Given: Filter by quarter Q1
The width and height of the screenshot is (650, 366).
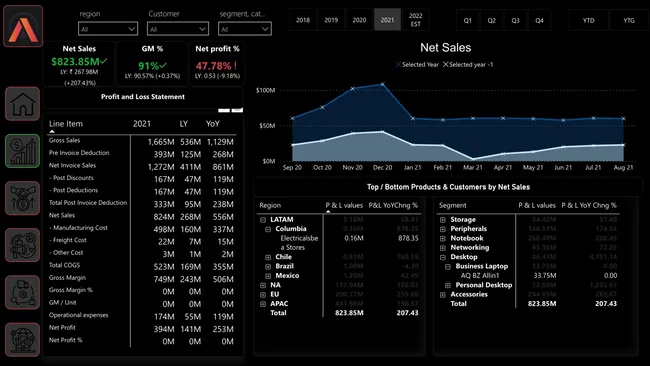Looking at the screenshot, I should [x=468, y=20].
